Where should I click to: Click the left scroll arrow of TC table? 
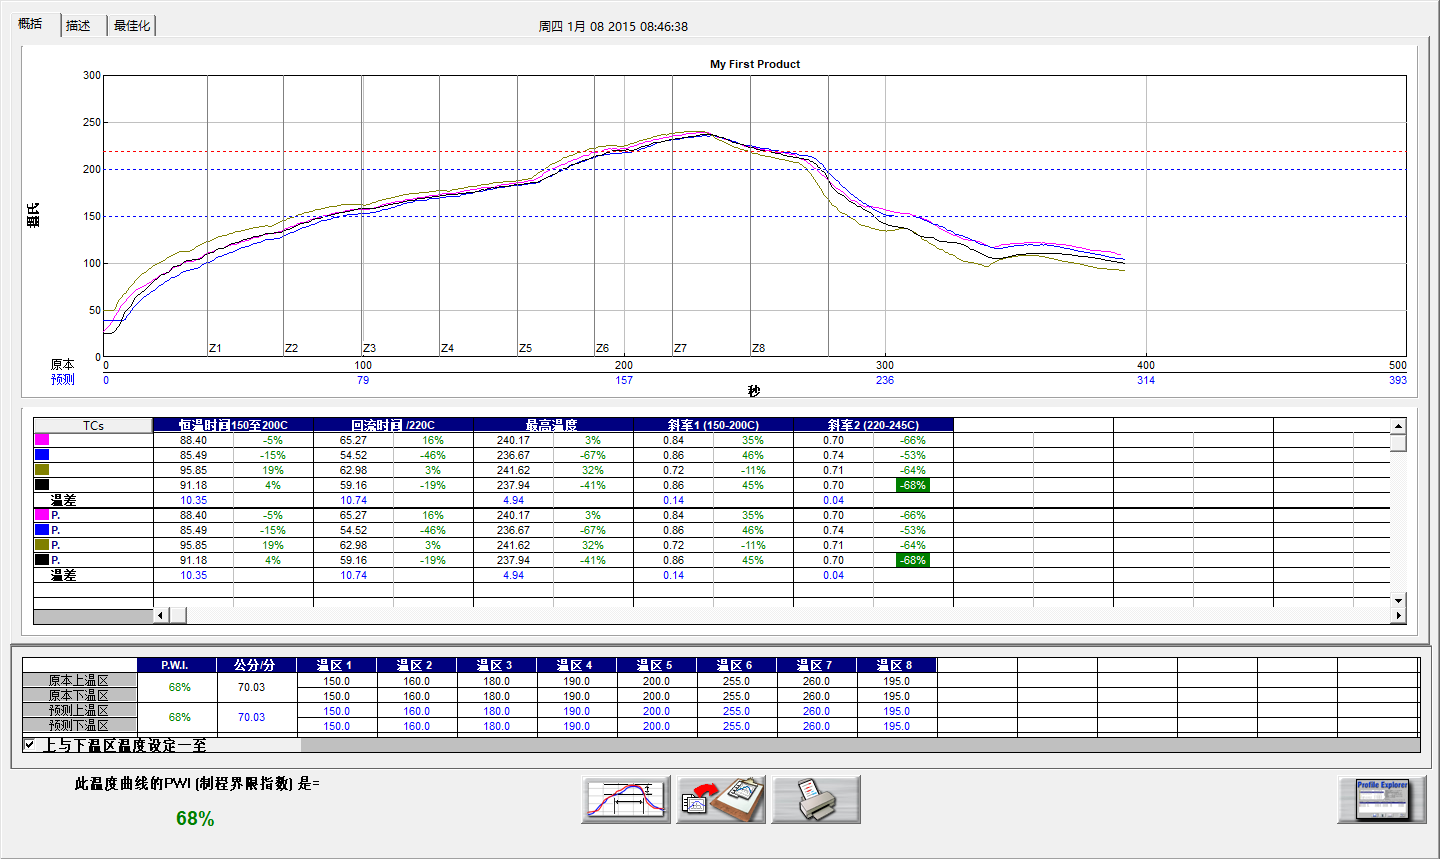point(161,616)
